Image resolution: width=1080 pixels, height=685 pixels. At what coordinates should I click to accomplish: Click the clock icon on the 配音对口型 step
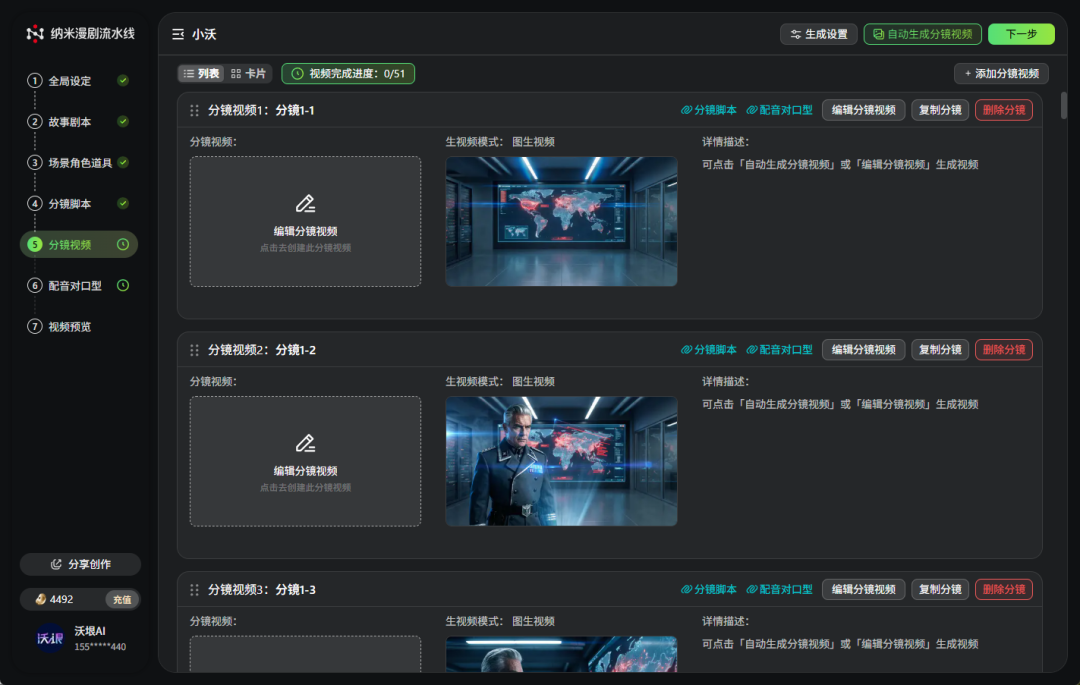click(124, 285)
